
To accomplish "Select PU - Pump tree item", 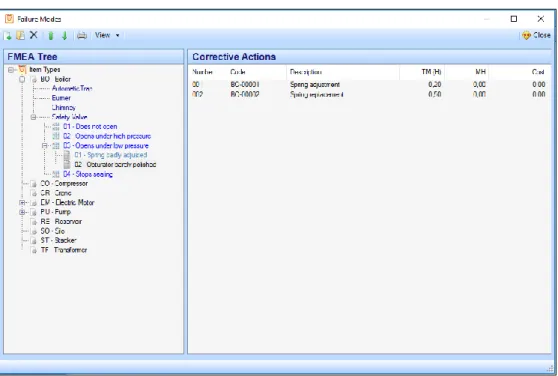I will tap(56, 212).
